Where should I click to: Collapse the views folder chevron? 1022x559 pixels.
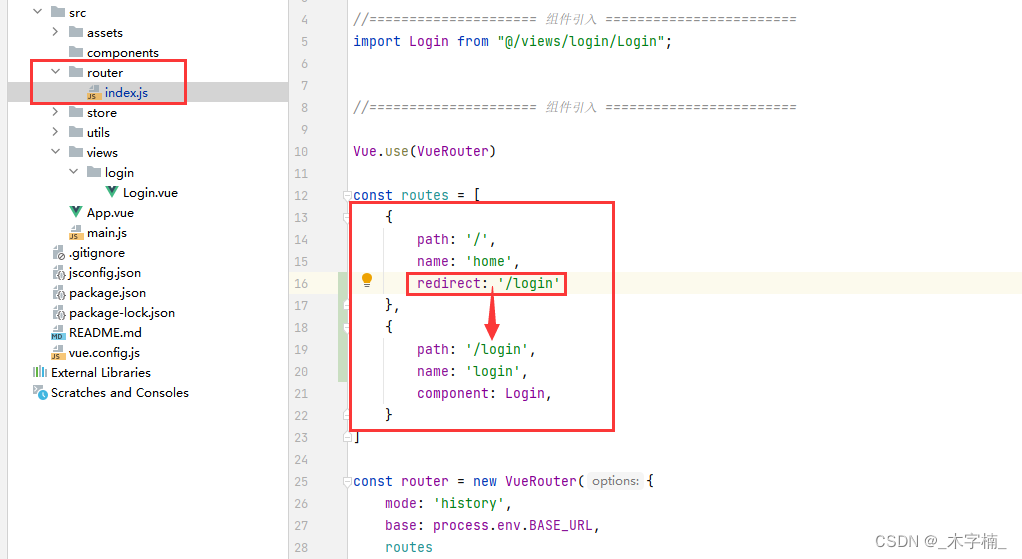(55, 151)
